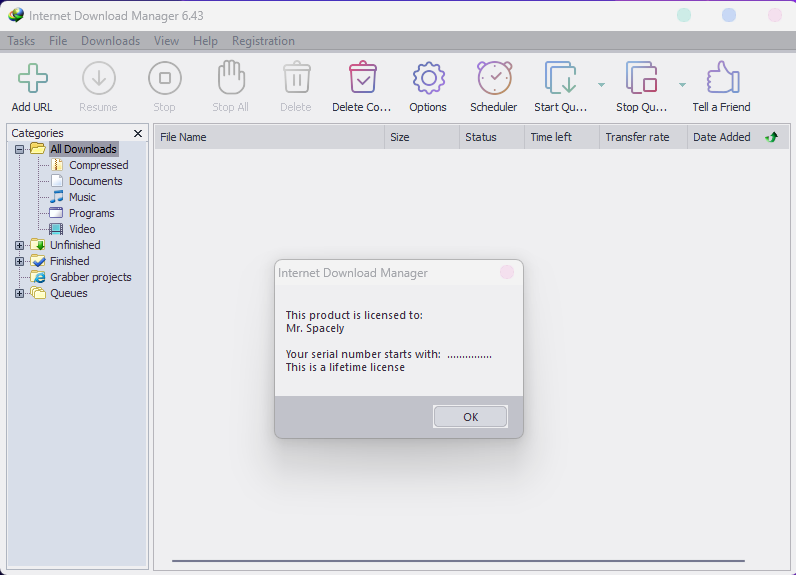Click the Music note category icon
This screenshot has height=575, width=796.
[56, 197]
